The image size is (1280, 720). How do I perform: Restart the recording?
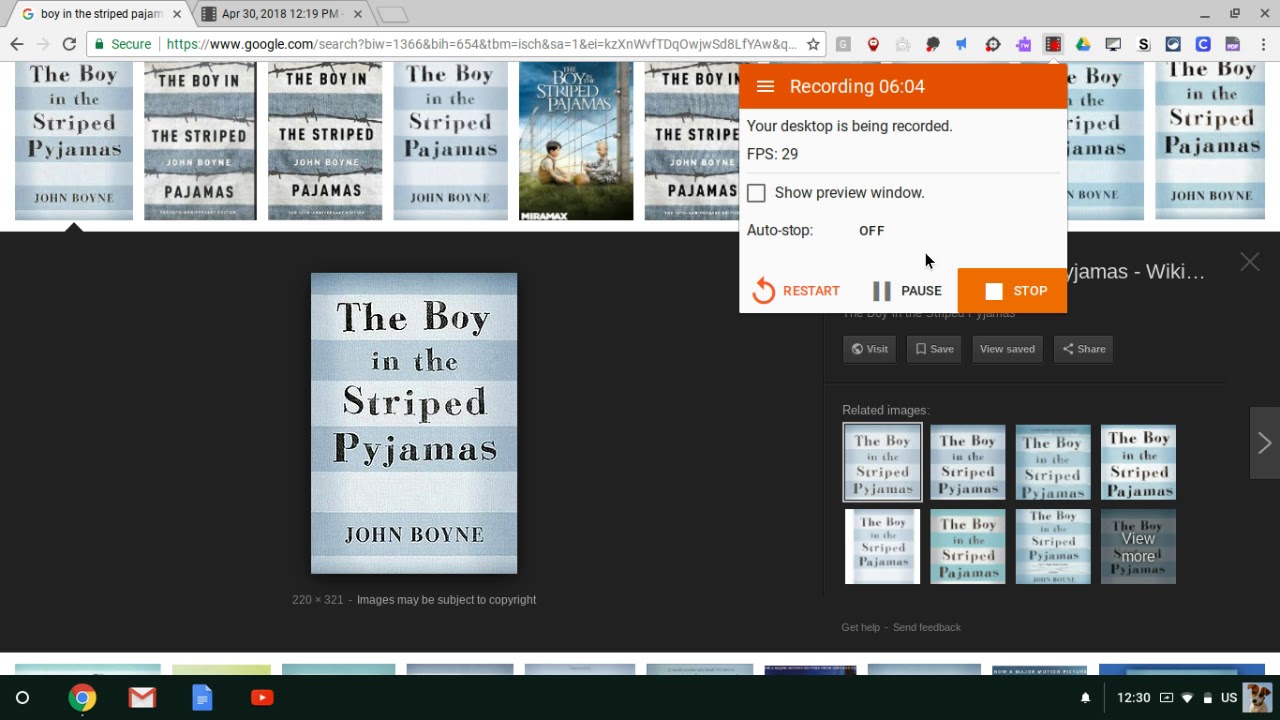coord(797,291)
